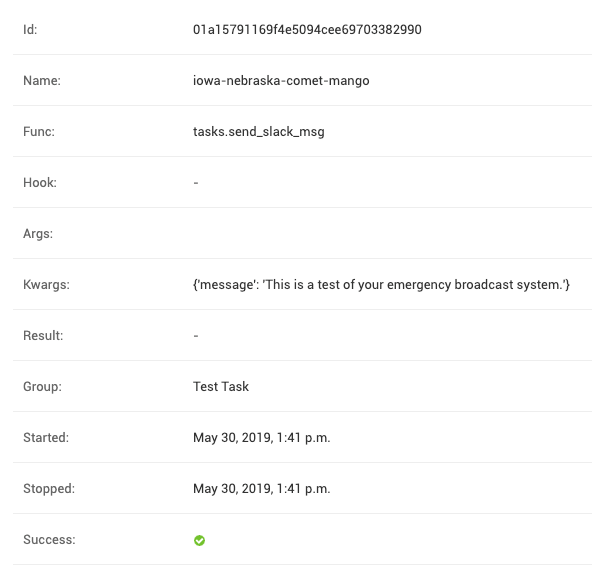Viewport: 592px width, 583px height.
Task: Click the Result dash value
Action: click(x=196, y=336)
